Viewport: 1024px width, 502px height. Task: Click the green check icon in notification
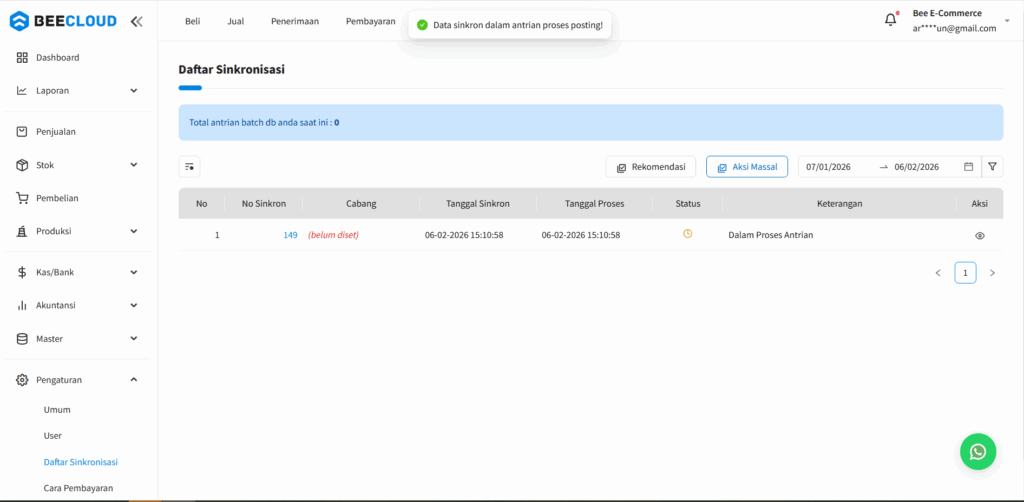423,25
